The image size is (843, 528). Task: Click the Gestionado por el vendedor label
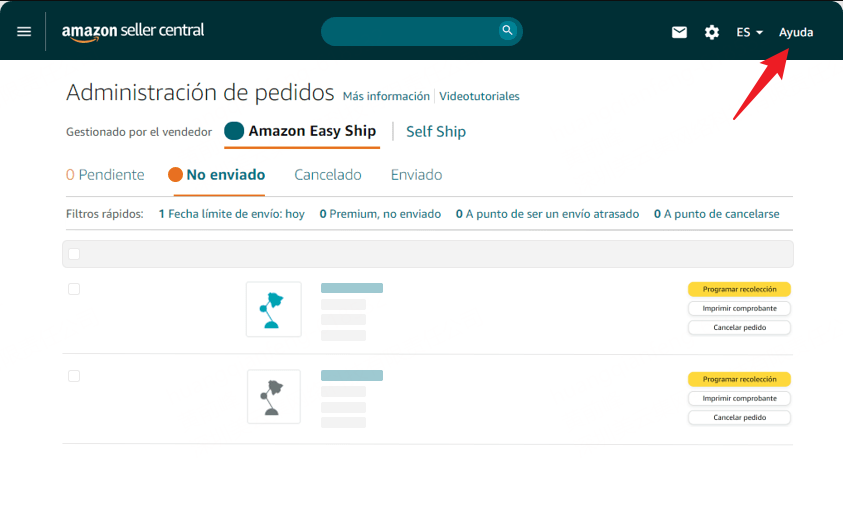[139, 132]
